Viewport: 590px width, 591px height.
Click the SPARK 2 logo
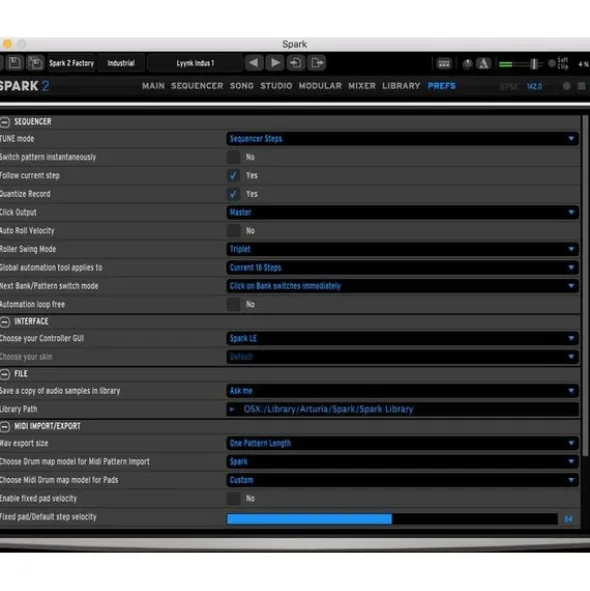[25, 86]
